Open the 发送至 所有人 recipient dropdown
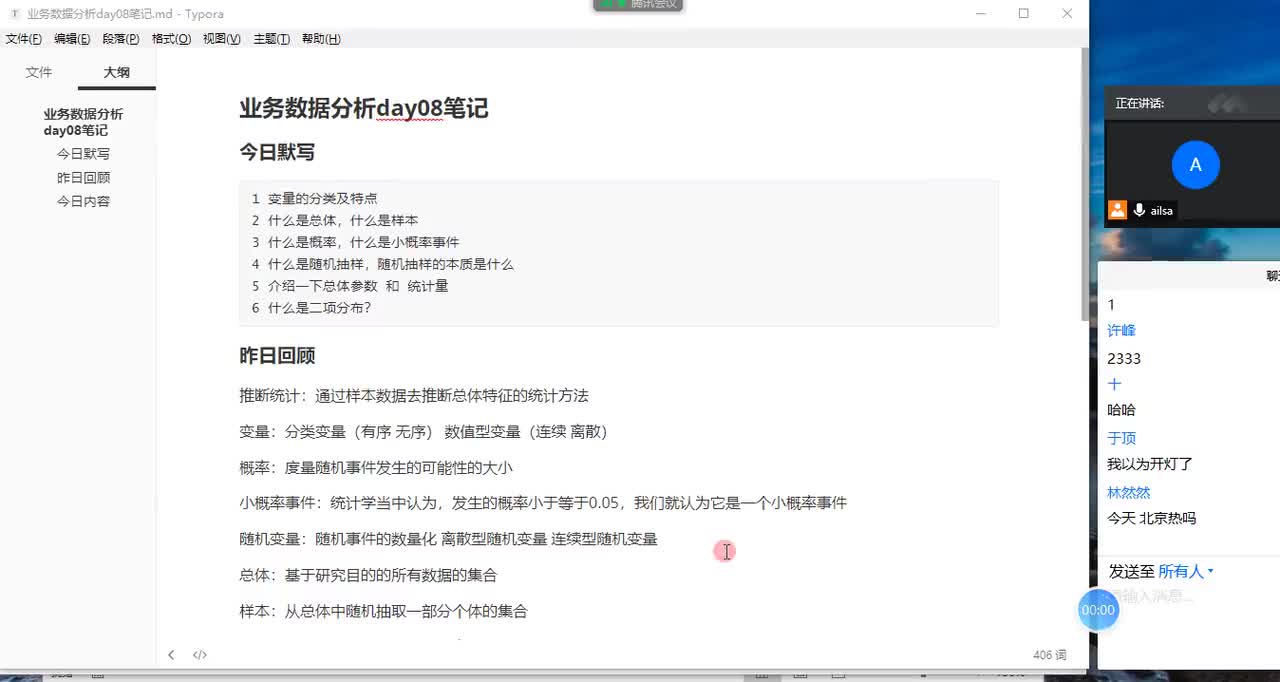The image size is (1280, 682). [x=1186, y=571]
